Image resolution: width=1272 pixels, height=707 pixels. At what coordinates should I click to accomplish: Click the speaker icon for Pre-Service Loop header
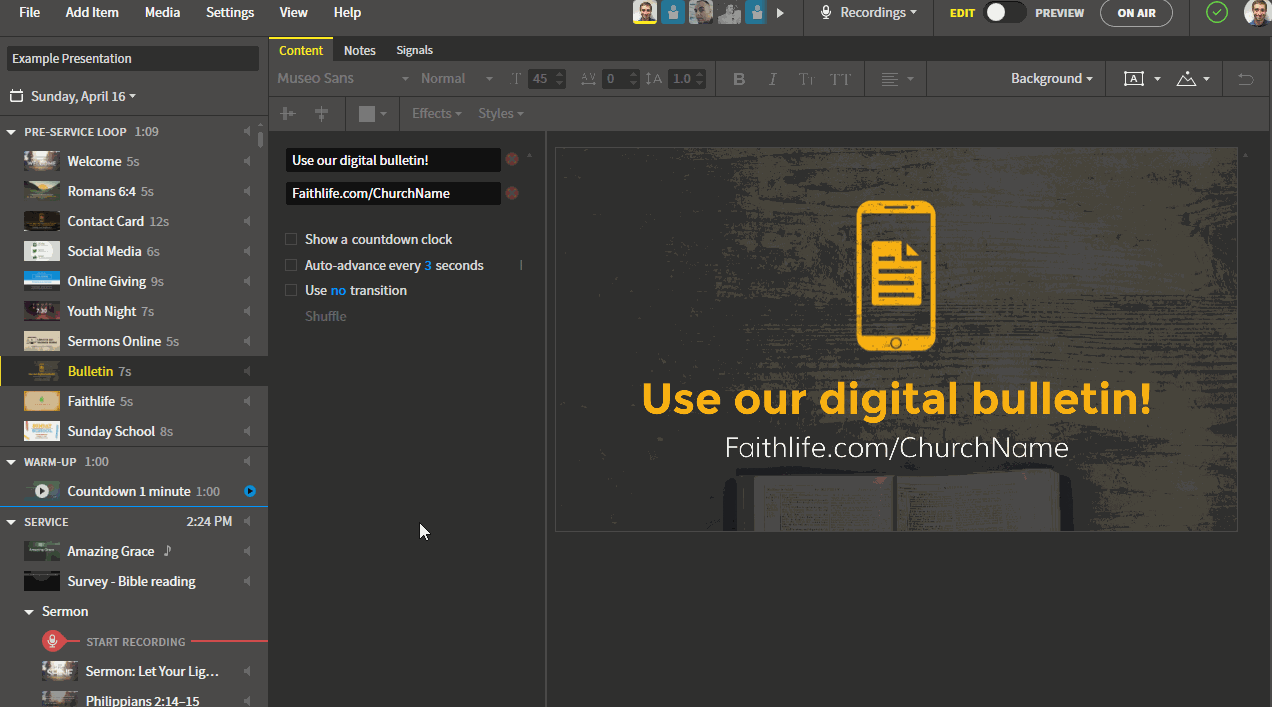(247, 131)
